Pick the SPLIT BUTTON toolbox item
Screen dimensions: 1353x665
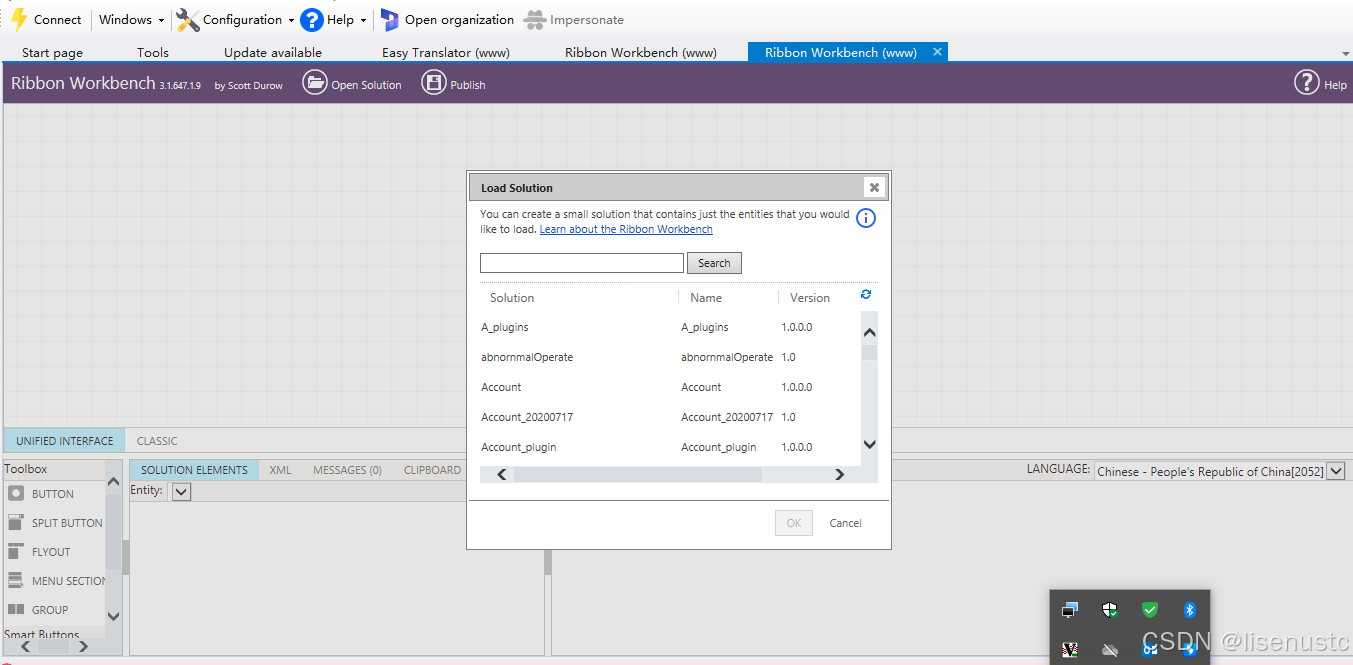pos(55,523)
